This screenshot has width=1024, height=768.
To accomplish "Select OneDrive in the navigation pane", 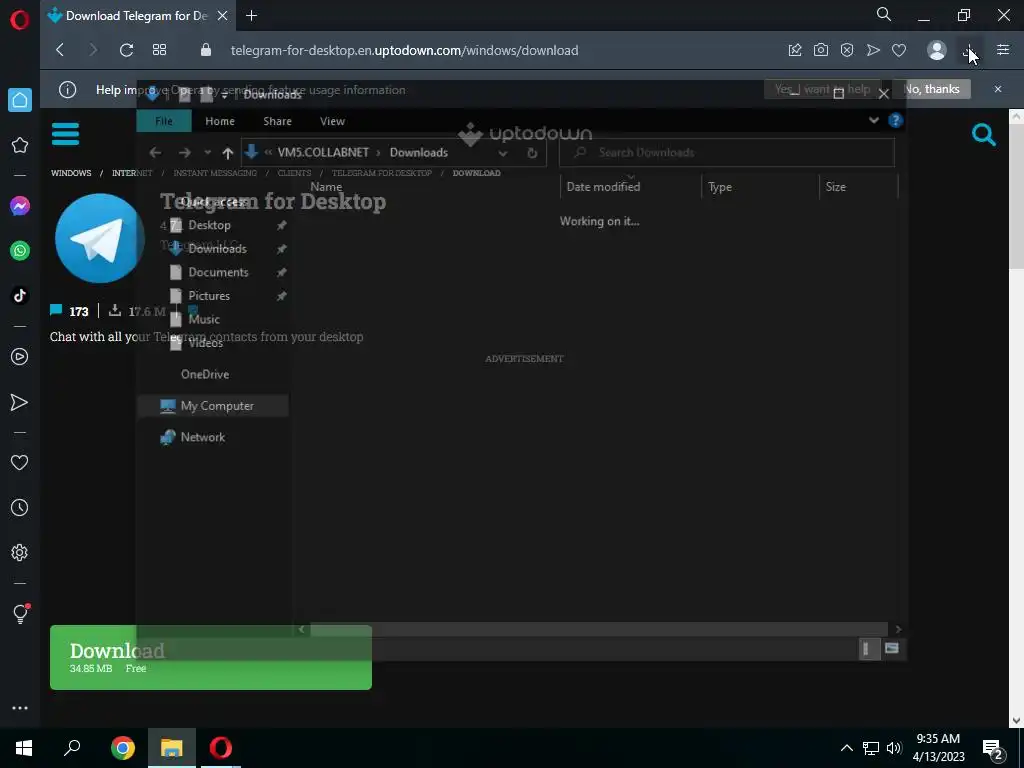I will point(204,374).
